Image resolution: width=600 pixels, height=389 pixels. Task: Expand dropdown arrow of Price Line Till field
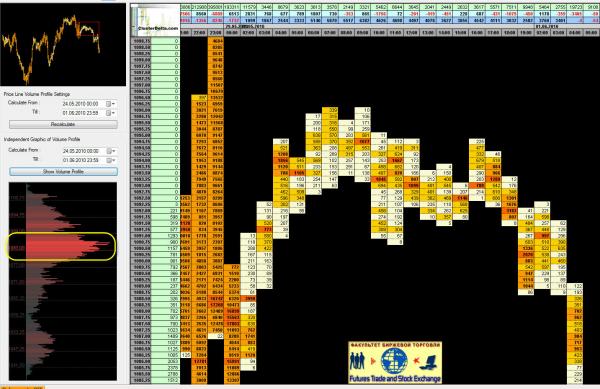(114, 113)
